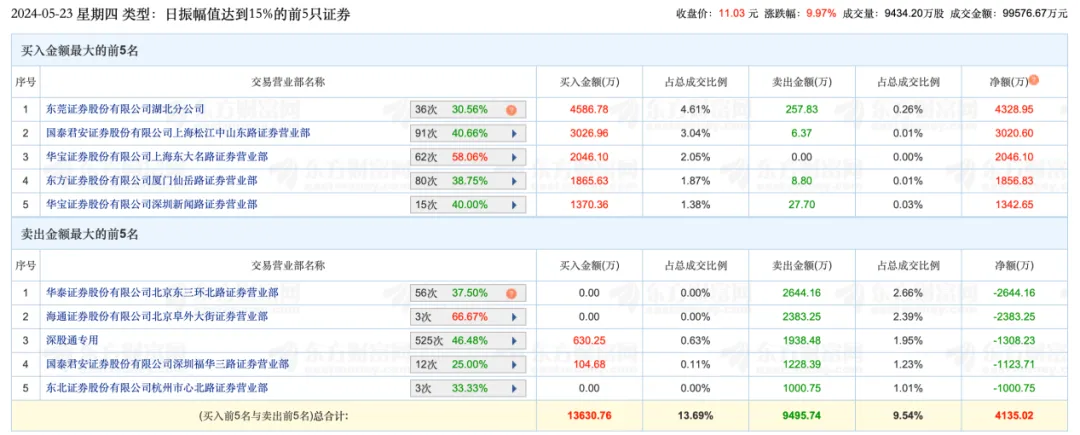Viewport: 1080px width, 435px height.
Task: Open 华宝证券深圳新闻路证券营业部 link
Action: pos(152,205)
